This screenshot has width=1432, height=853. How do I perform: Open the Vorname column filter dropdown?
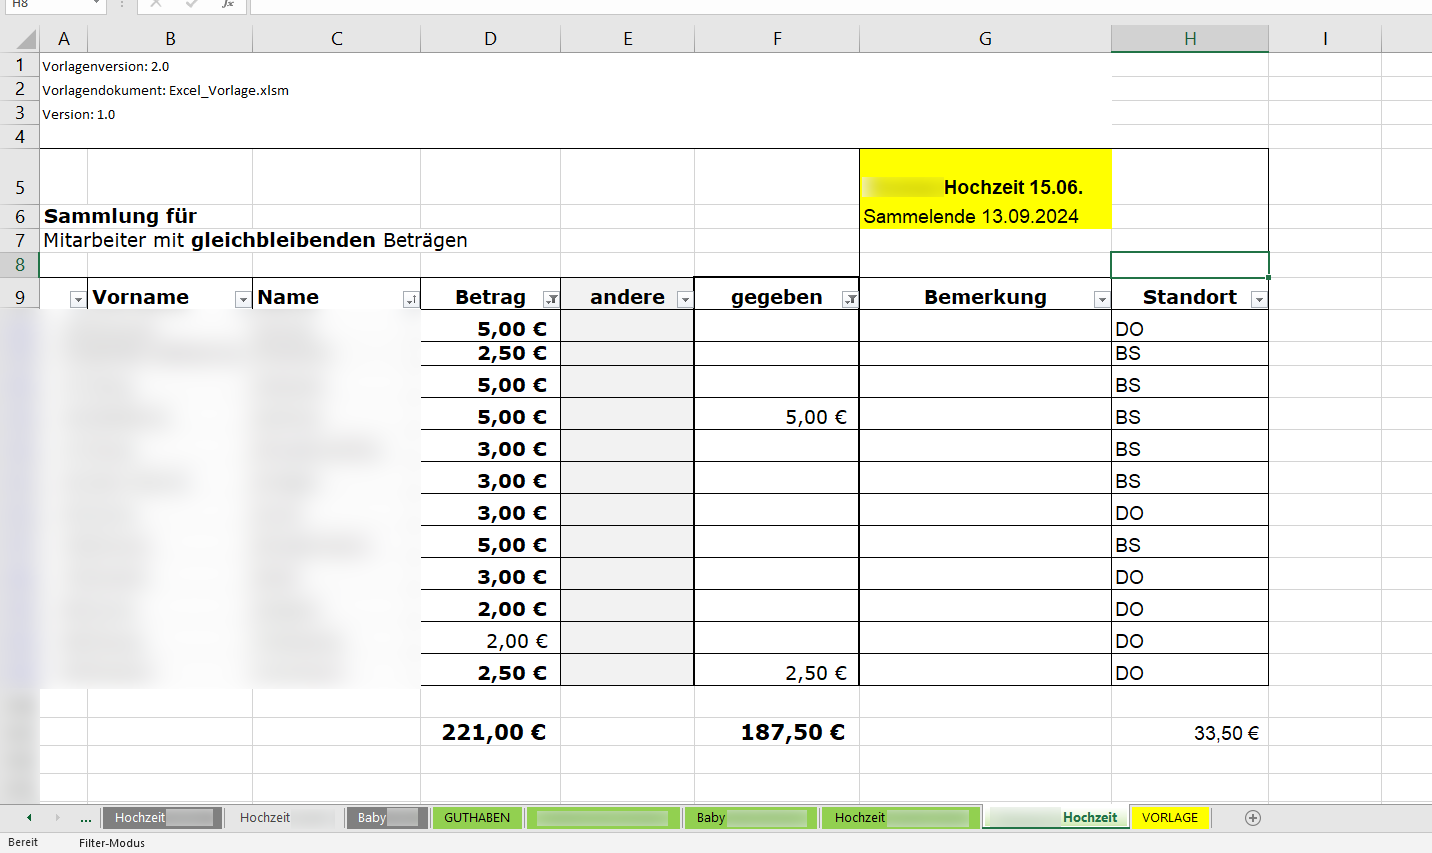(241, 298)
